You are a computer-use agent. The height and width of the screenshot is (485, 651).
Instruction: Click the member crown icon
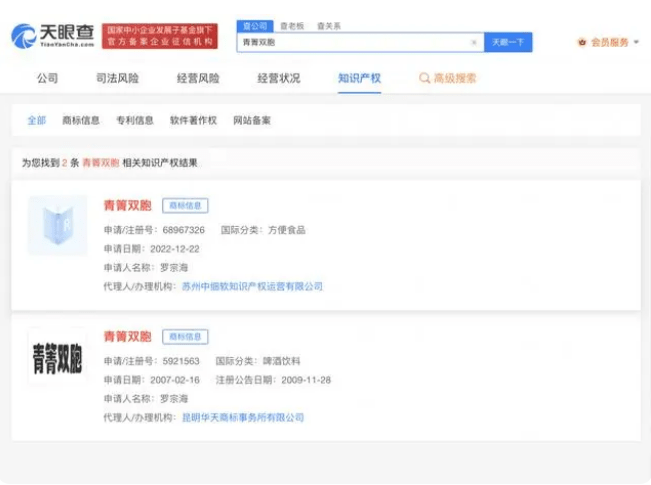tap(582, 42)
